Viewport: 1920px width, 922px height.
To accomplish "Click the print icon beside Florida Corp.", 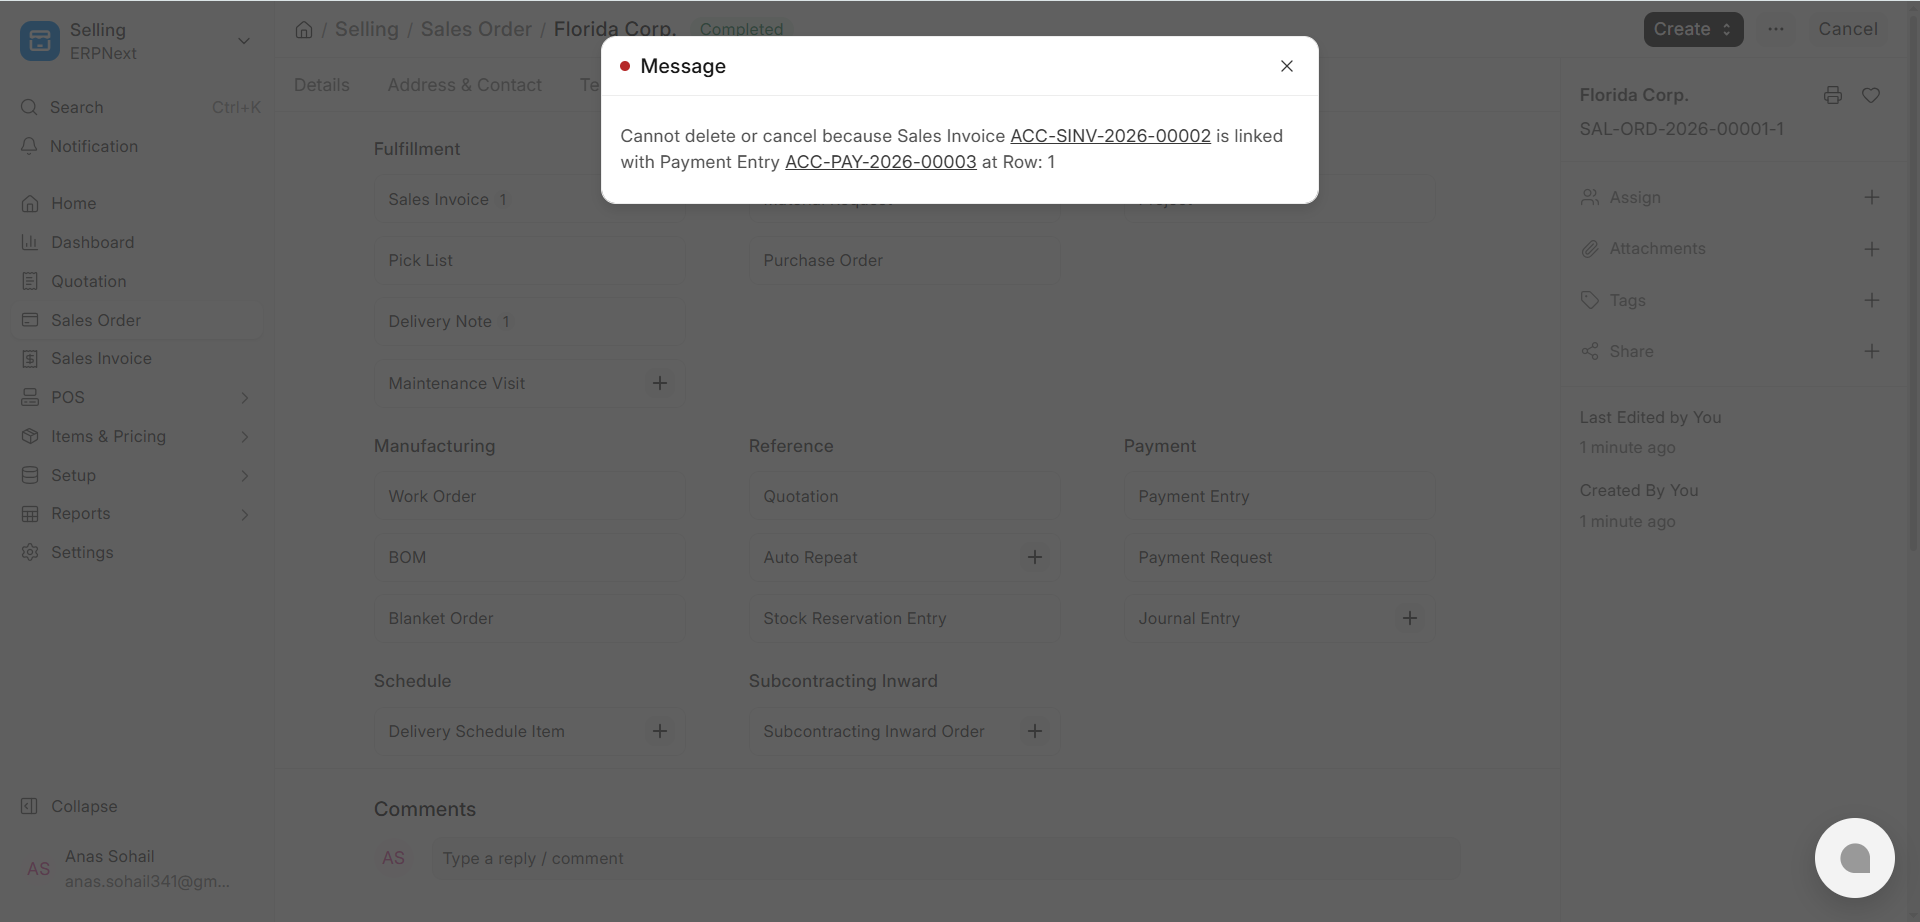I will click(1833, 95).
